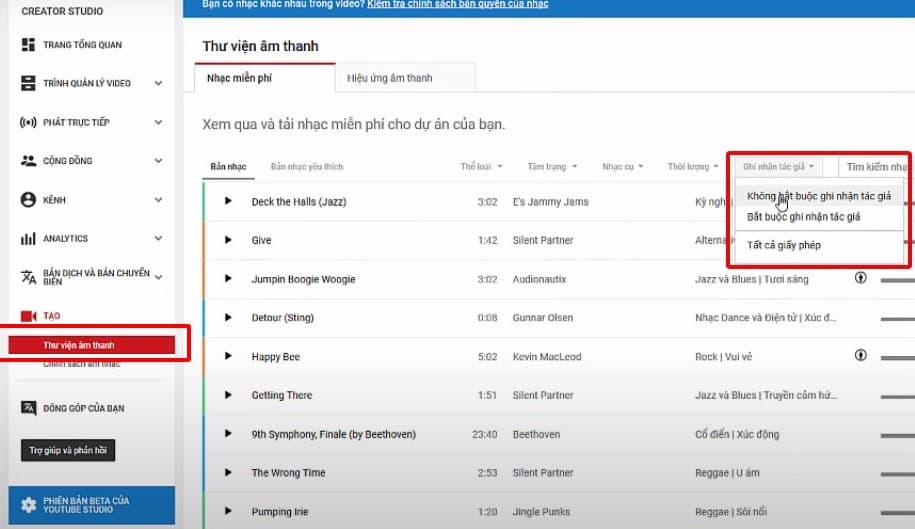Choose Tất cả giấy phép from the menu
The height and width of the screenshot is (529, 915).
783,245
